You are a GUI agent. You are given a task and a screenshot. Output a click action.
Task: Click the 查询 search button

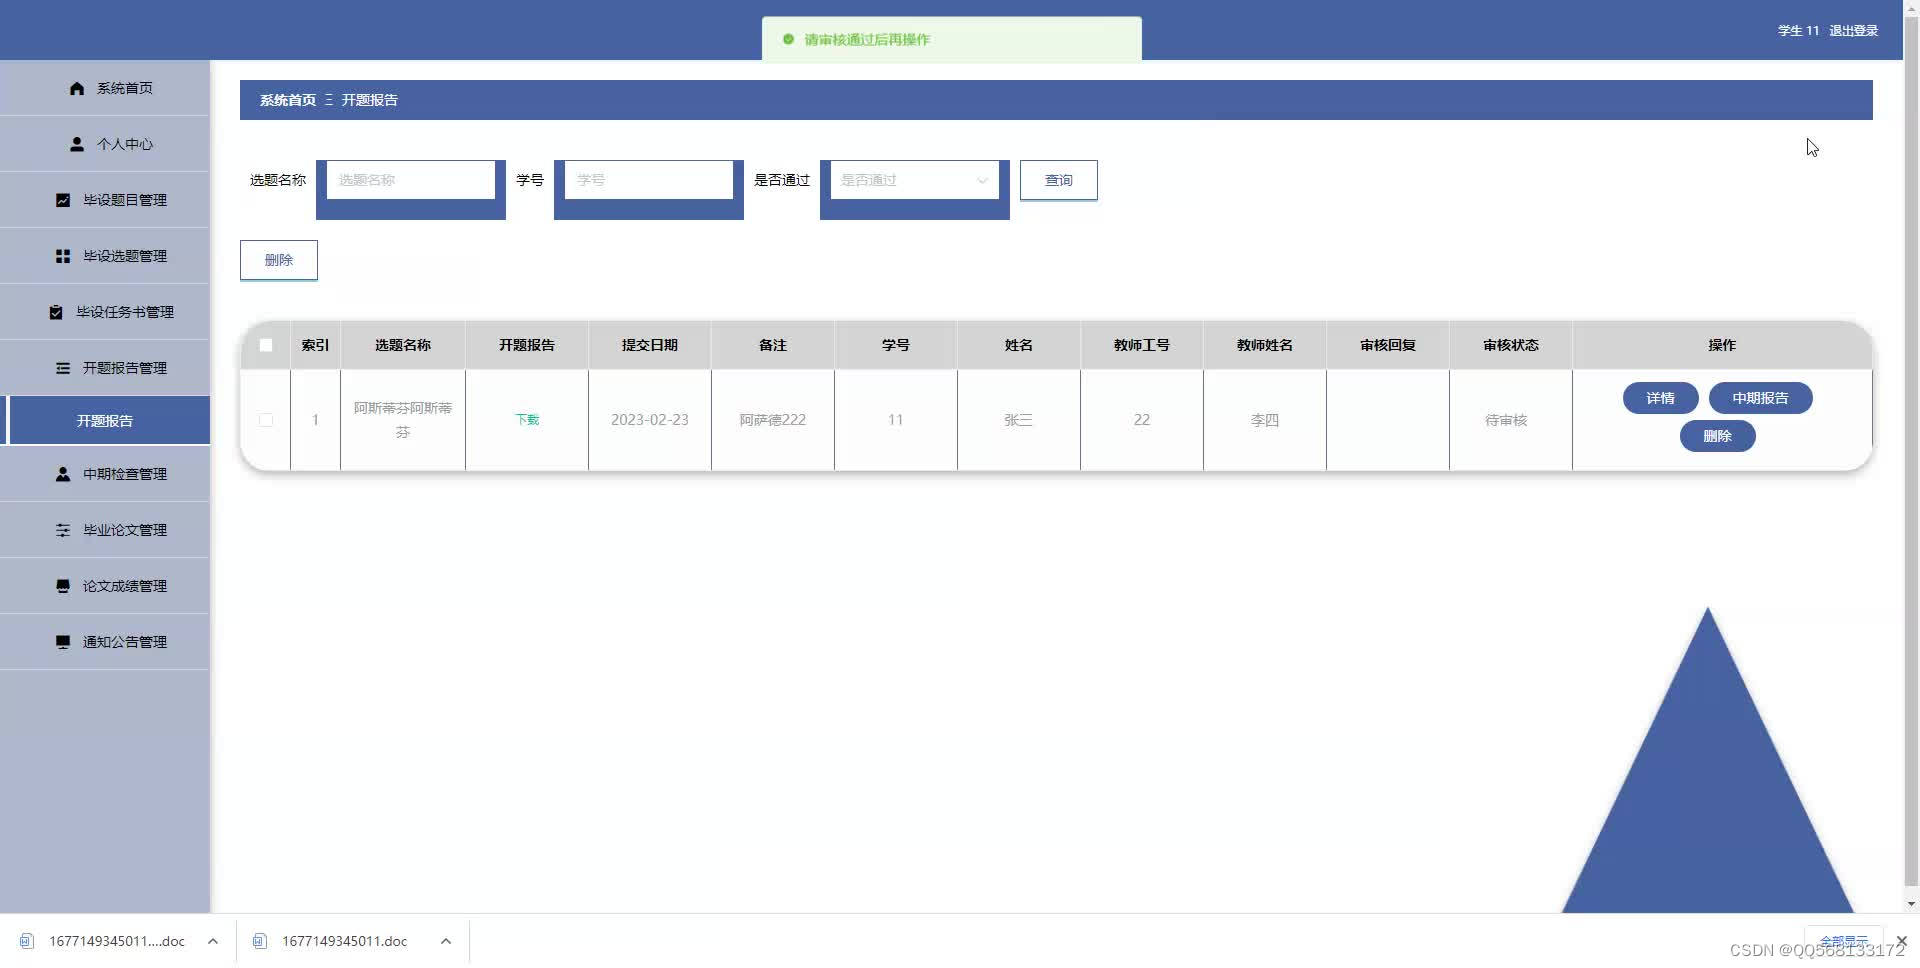(x=1058, y=180)
